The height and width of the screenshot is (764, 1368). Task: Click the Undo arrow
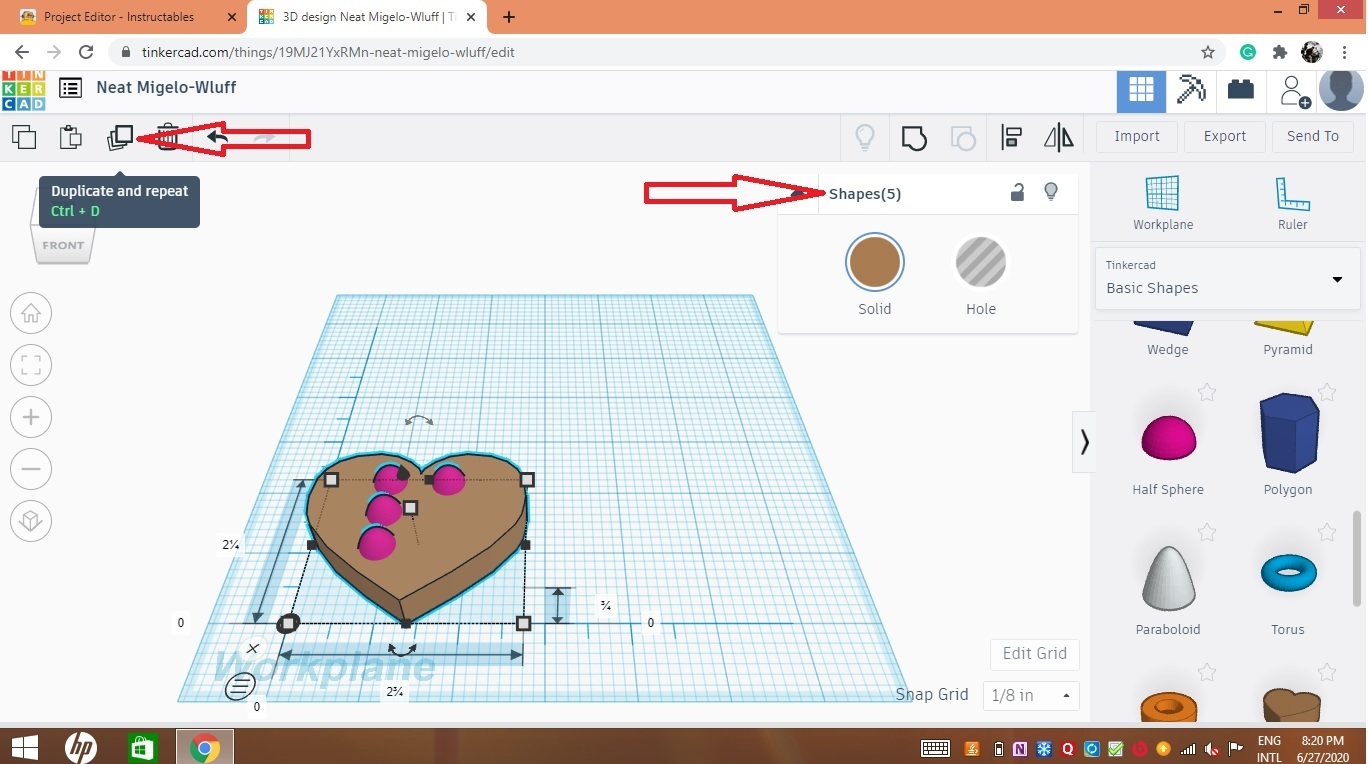click(x=216, y=137)
